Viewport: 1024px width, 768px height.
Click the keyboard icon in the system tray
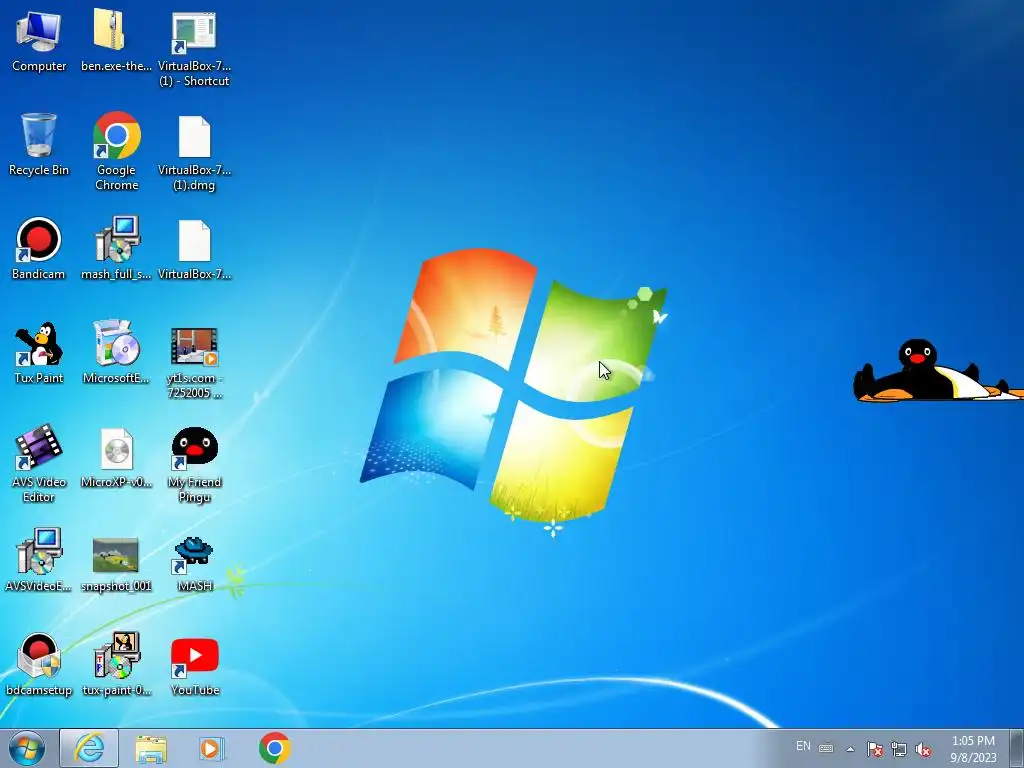[826, 748]
